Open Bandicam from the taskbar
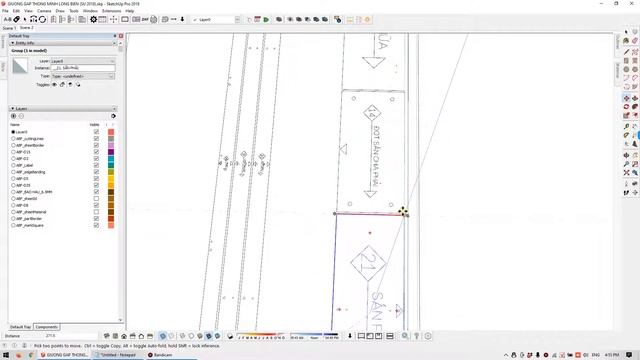Image resolution: width=640 pixels, height=360 pixels. [160, 355]
